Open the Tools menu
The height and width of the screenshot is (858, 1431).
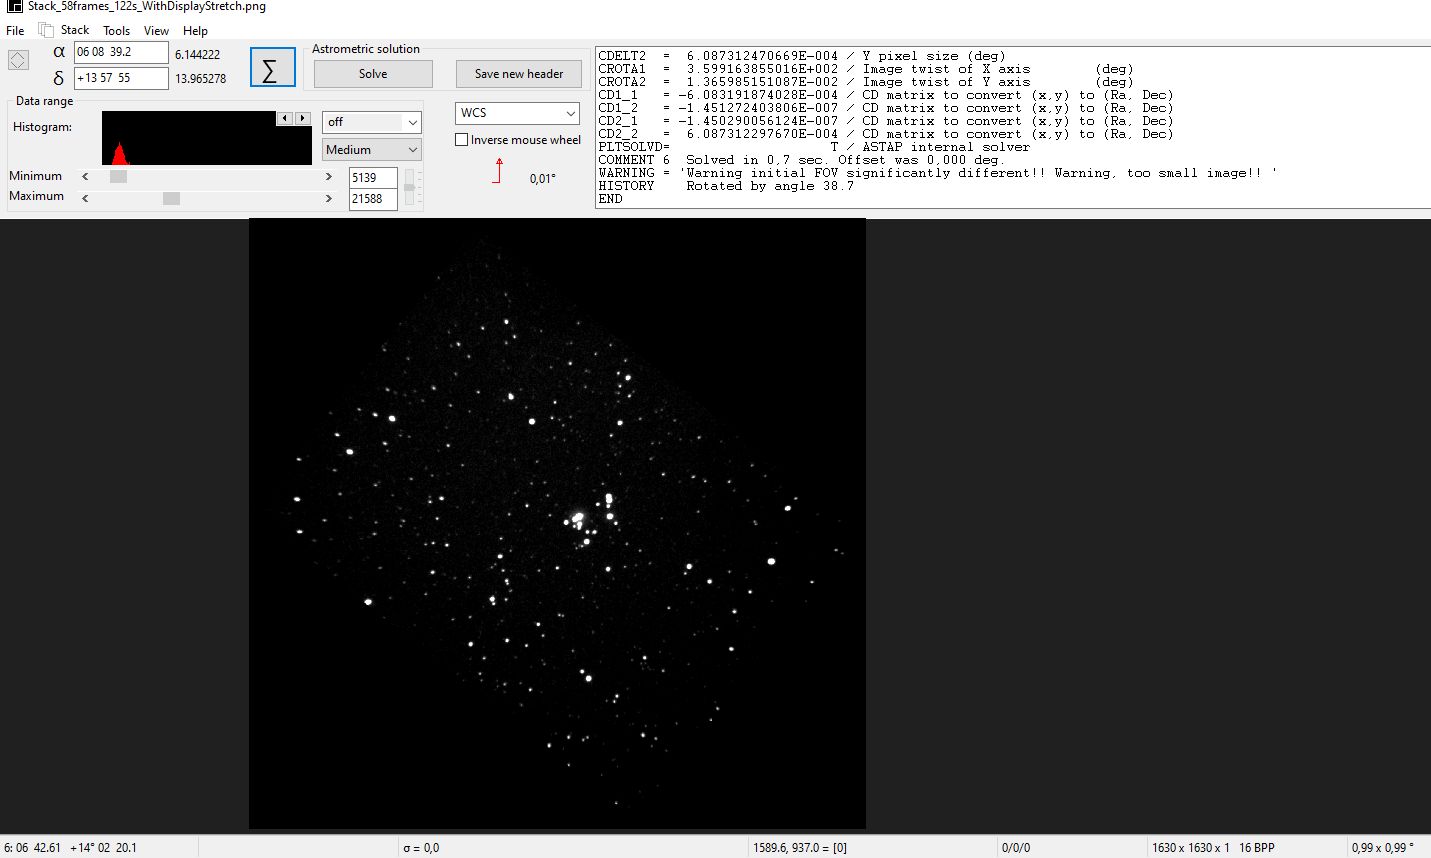coord(117,31)
